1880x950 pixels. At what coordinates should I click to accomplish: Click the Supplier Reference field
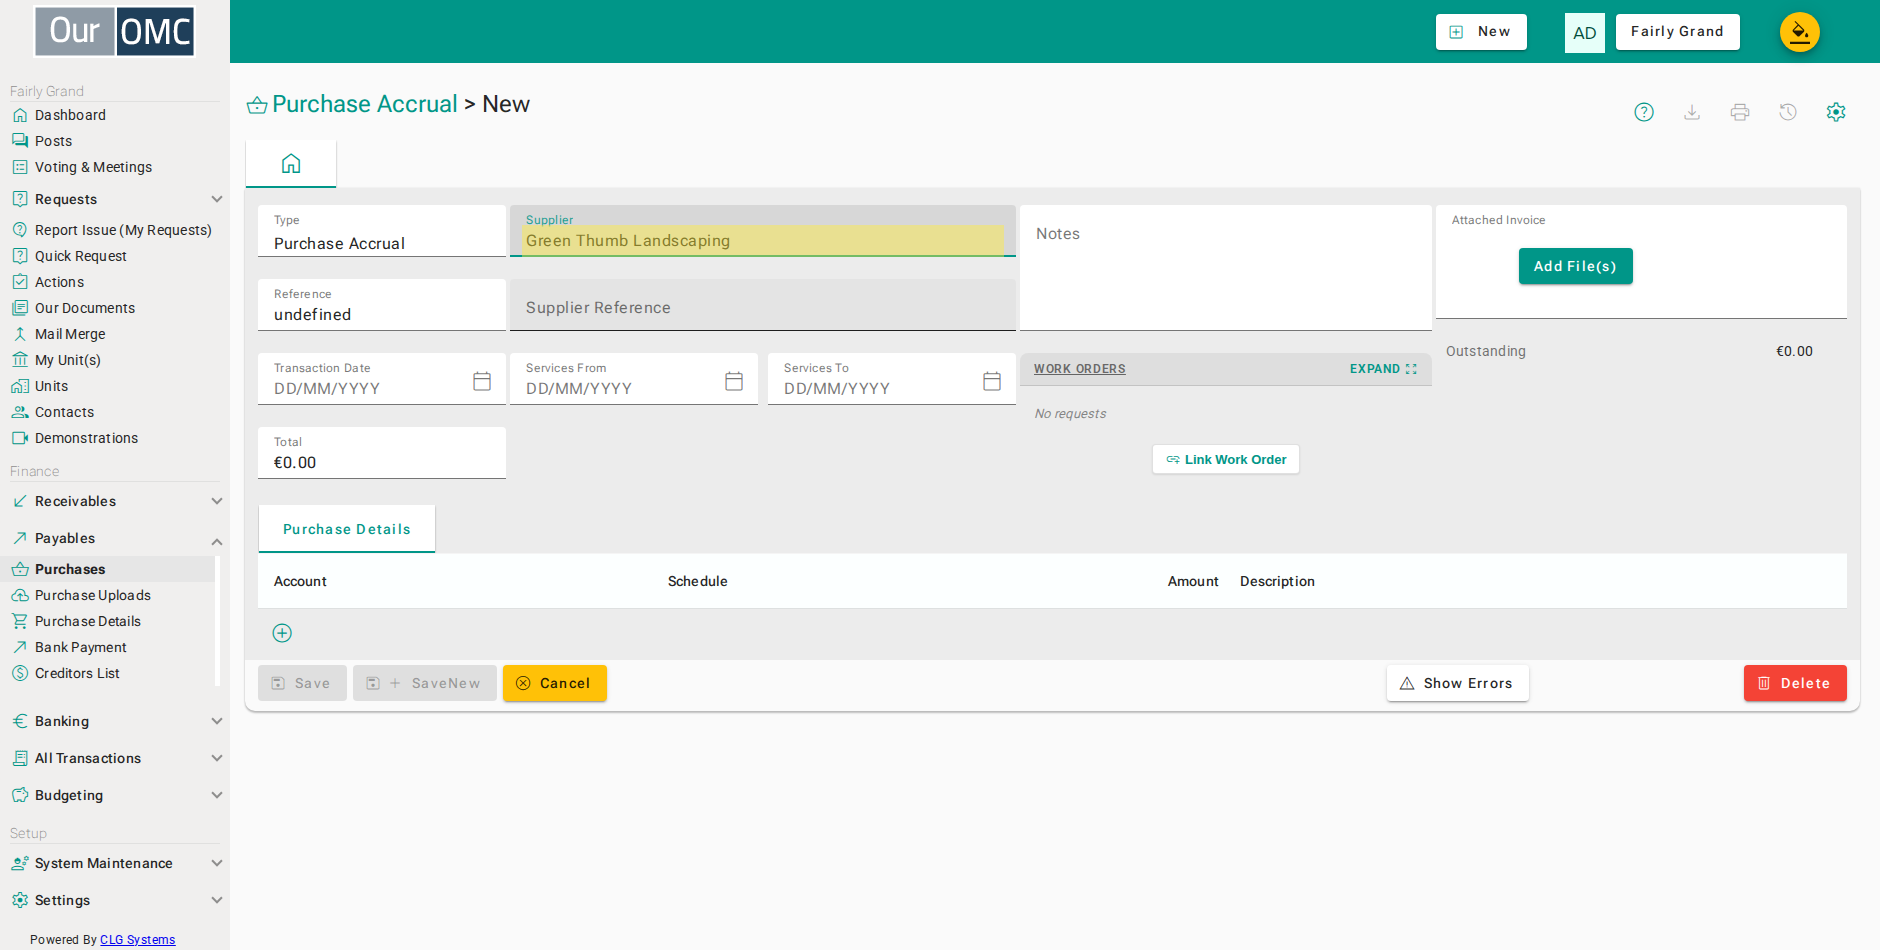[763, 305]
